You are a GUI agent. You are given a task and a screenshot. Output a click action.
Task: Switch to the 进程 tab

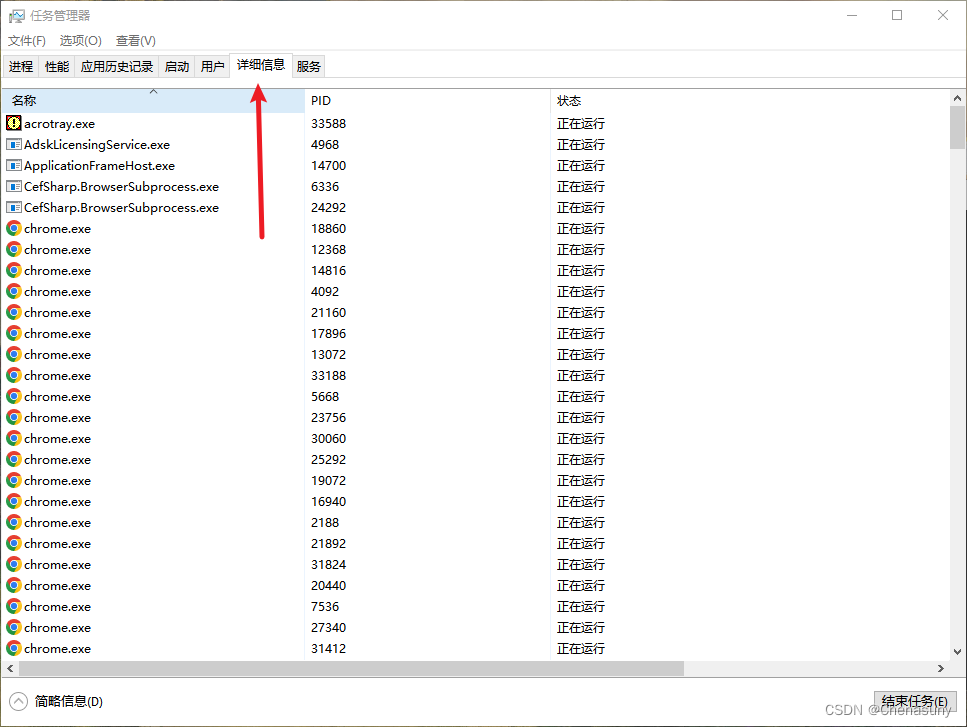(x=21, y=66)
